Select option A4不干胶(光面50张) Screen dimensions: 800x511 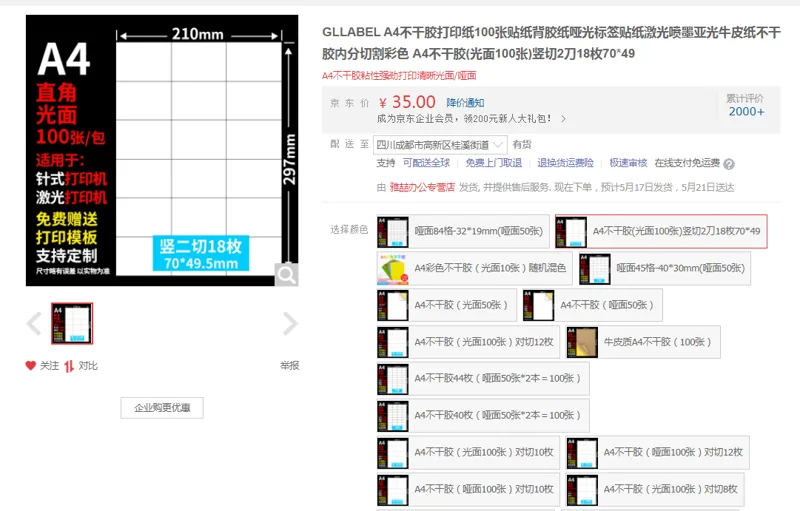coord(447,305)
